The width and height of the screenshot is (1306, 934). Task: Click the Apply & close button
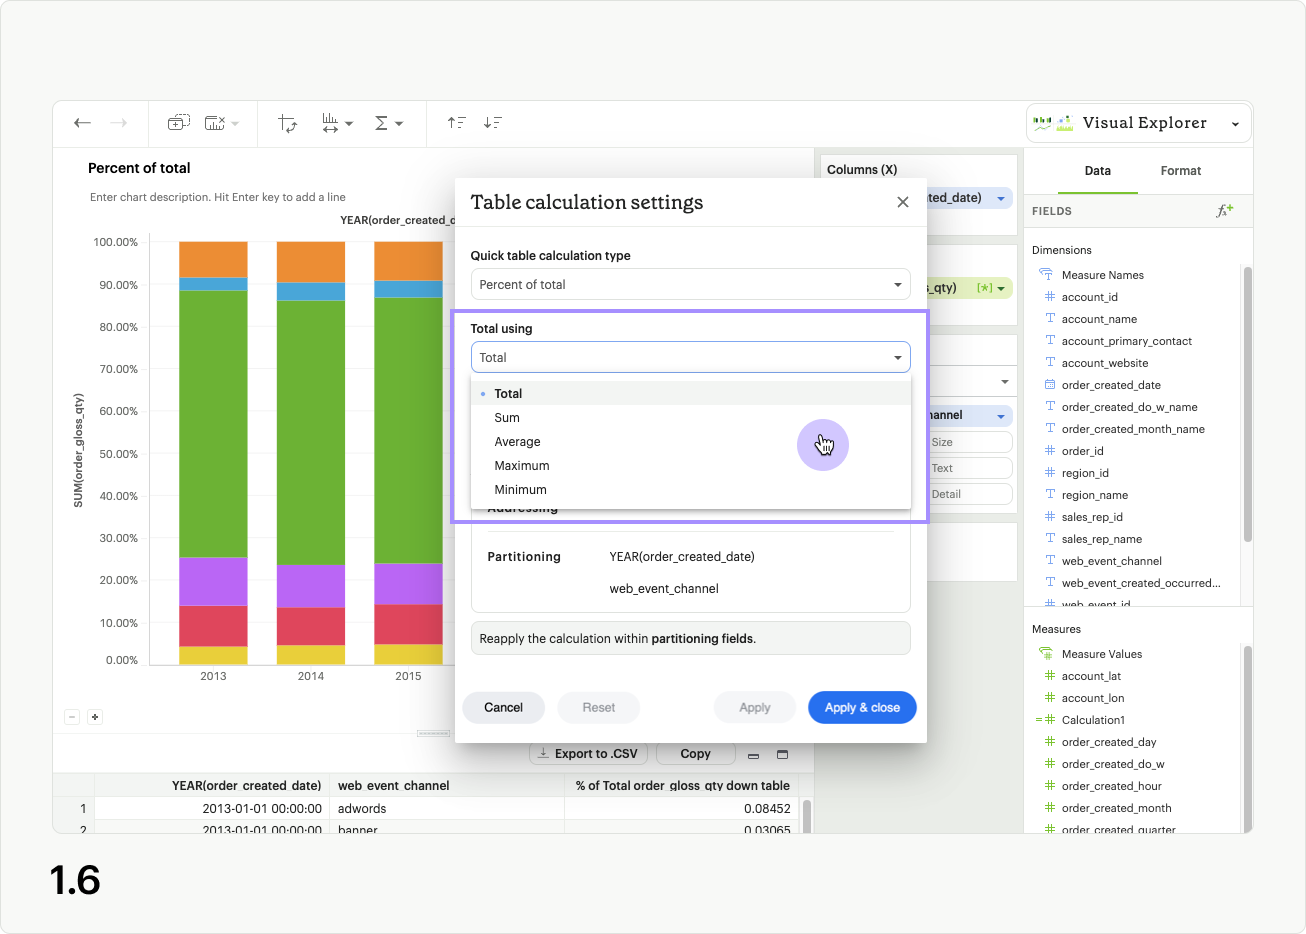(x=862, y=707)
